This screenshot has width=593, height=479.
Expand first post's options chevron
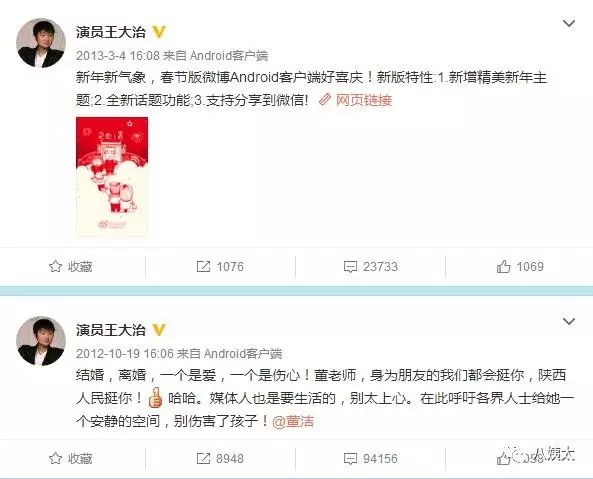point(569,24)
